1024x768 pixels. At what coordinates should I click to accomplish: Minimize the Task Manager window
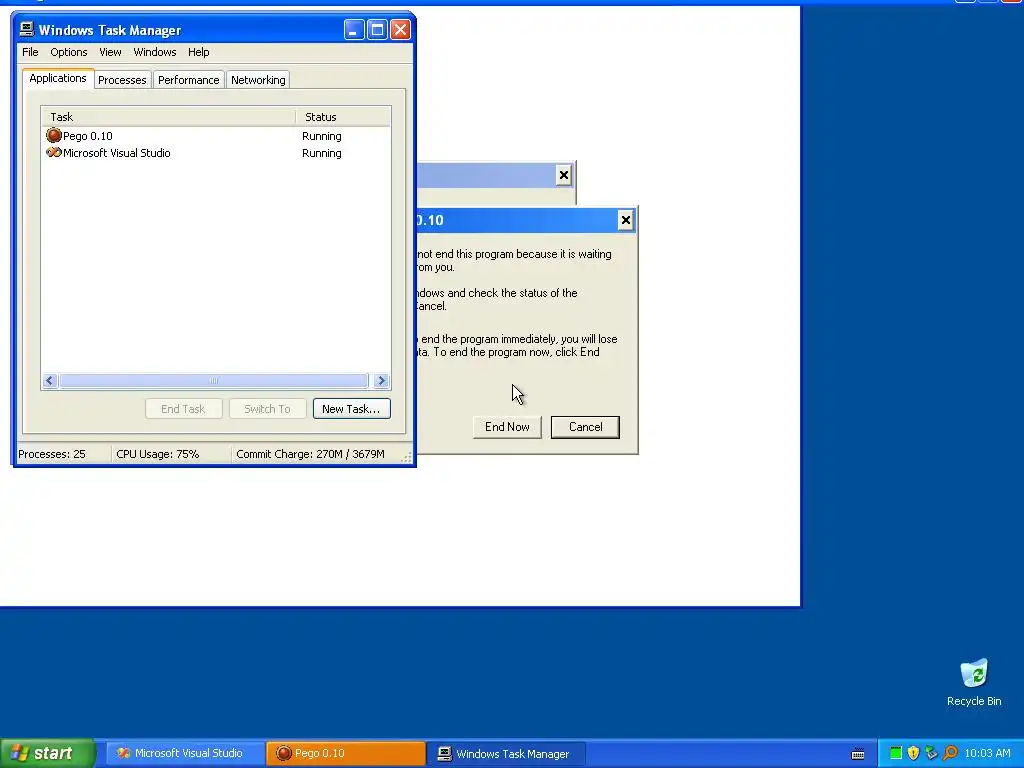[354, 29]
